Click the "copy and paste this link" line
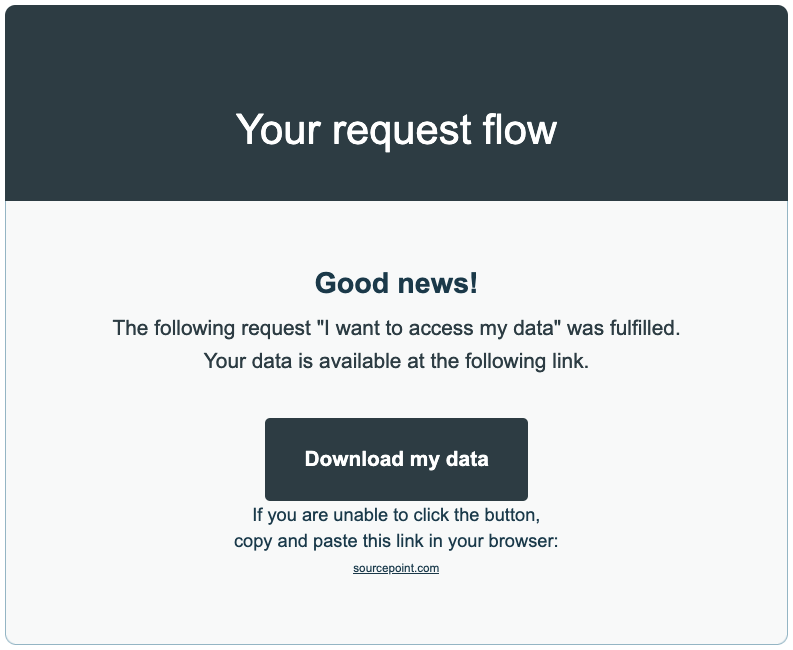 point(396,542)
